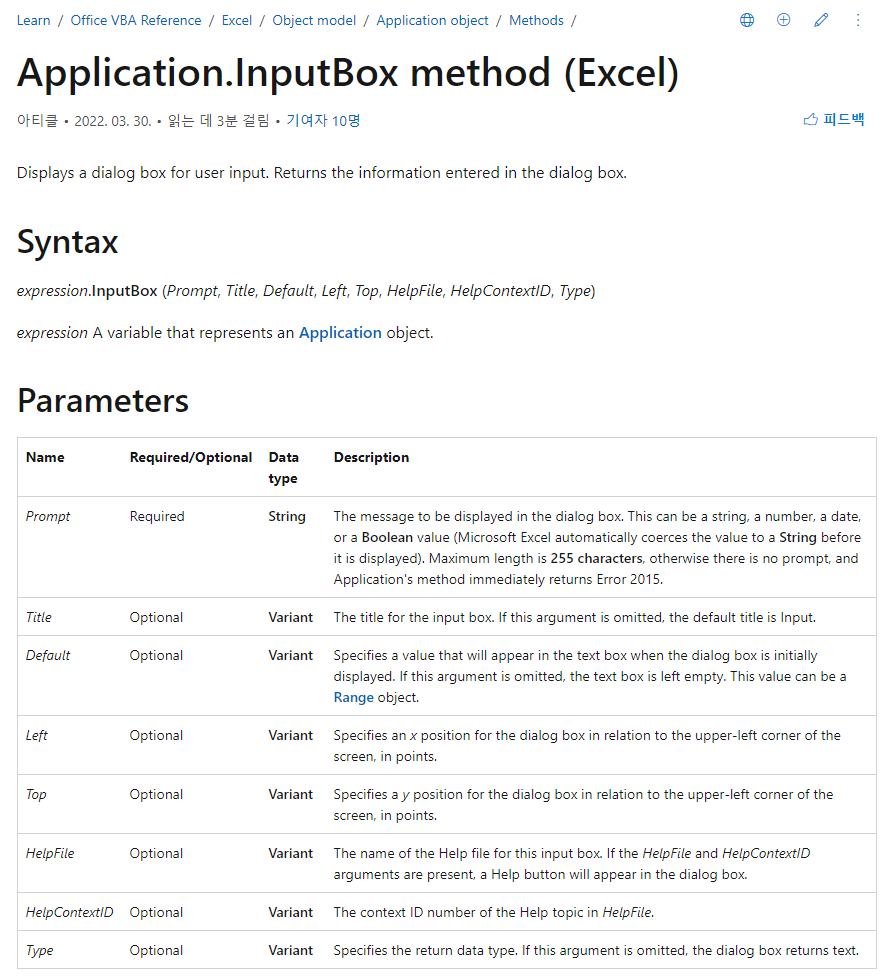Open the Application link in the syntax section

[338, 332]
